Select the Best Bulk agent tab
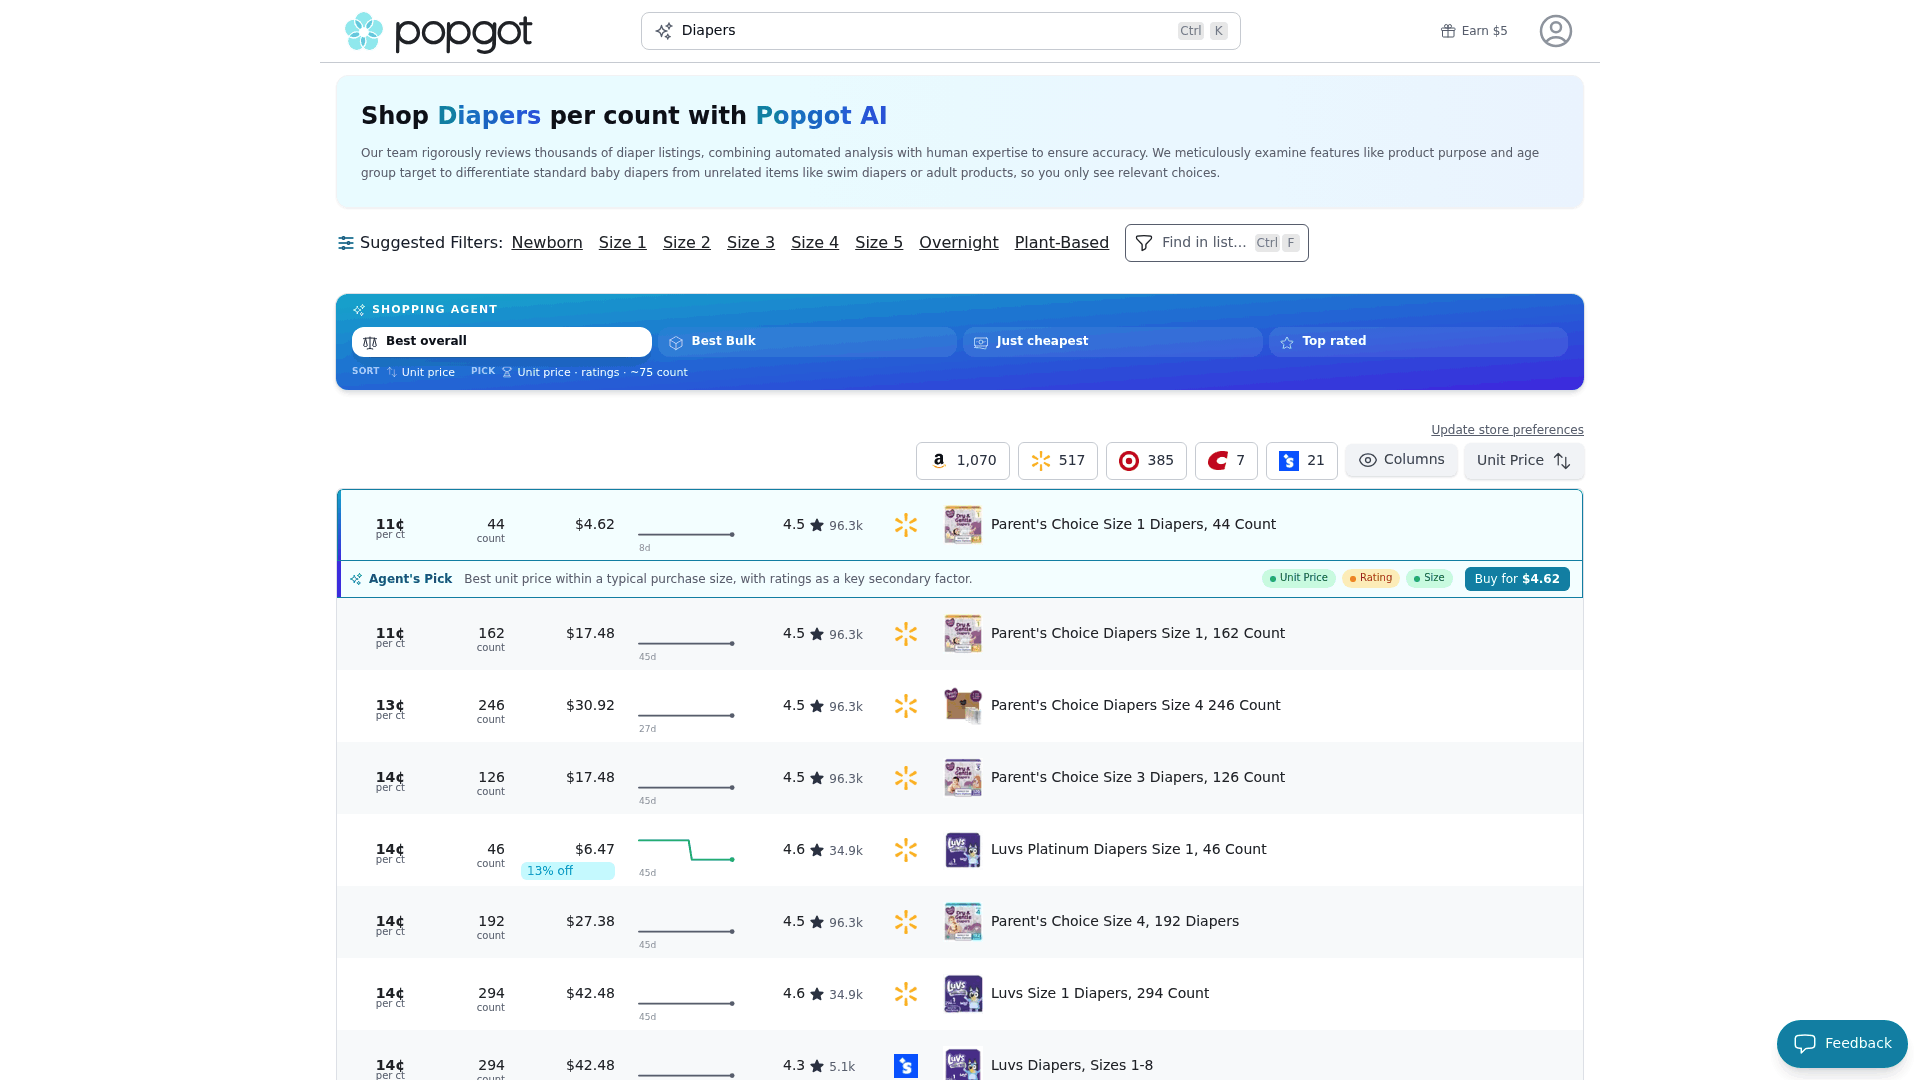Image resolution: width=1920 pixels, height=1080 pixels. pos(807,342)
